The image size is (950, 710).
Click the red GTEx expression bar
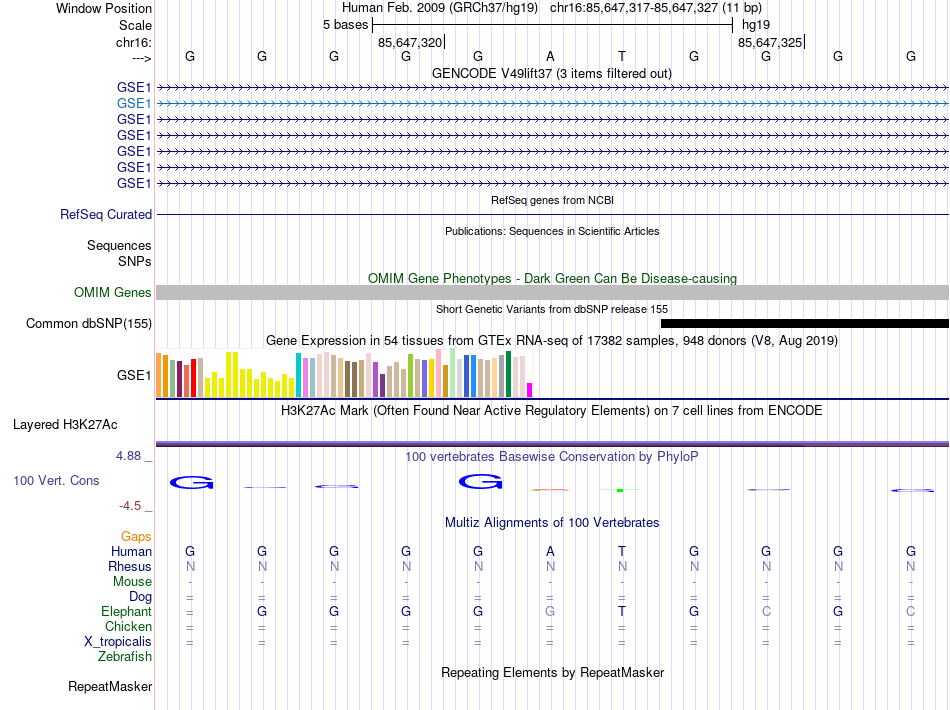(x=193, y=378)
